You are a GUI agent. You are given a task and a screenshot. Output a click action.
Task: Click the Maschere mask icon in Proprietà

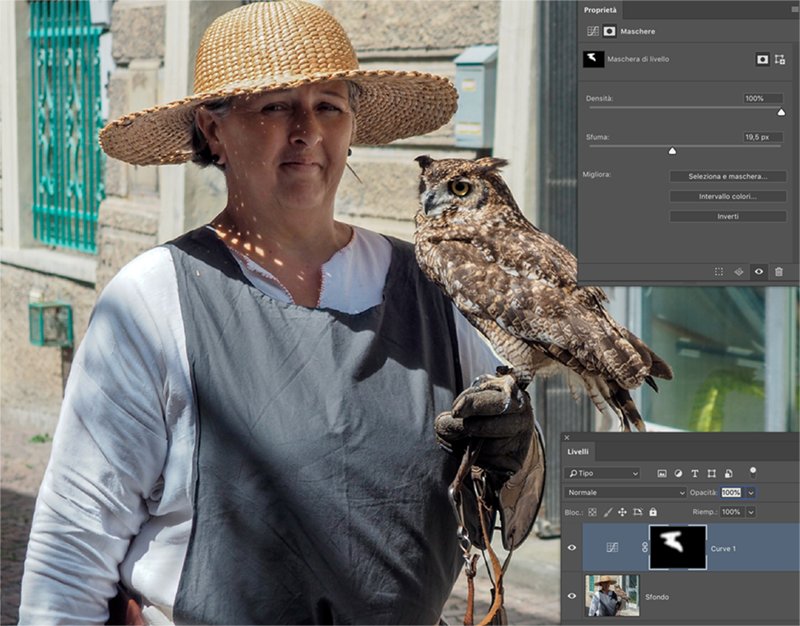point(609,31)
